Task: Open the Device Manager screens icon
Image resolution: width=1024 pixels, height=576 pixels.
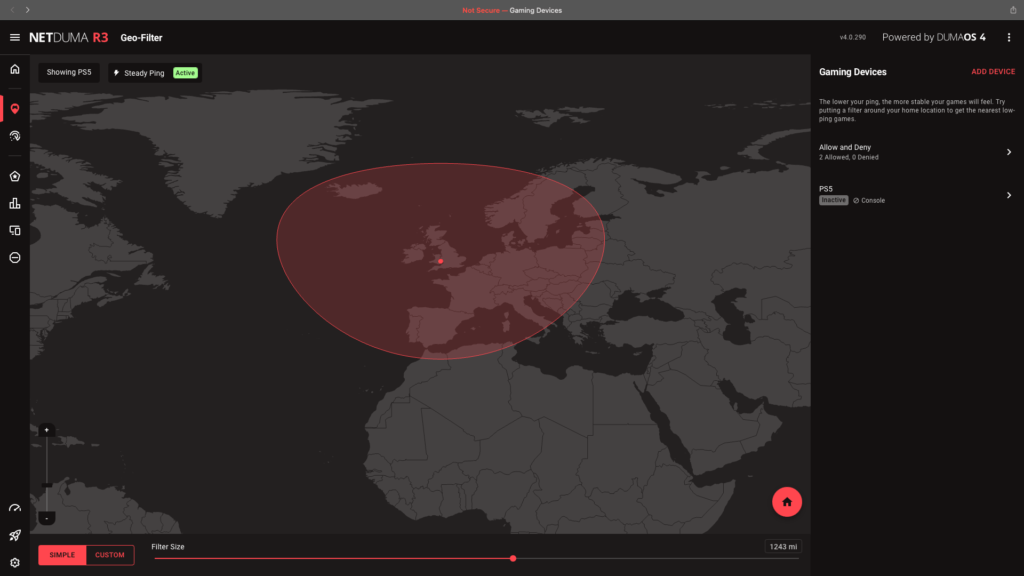Action: click(14, 231)
